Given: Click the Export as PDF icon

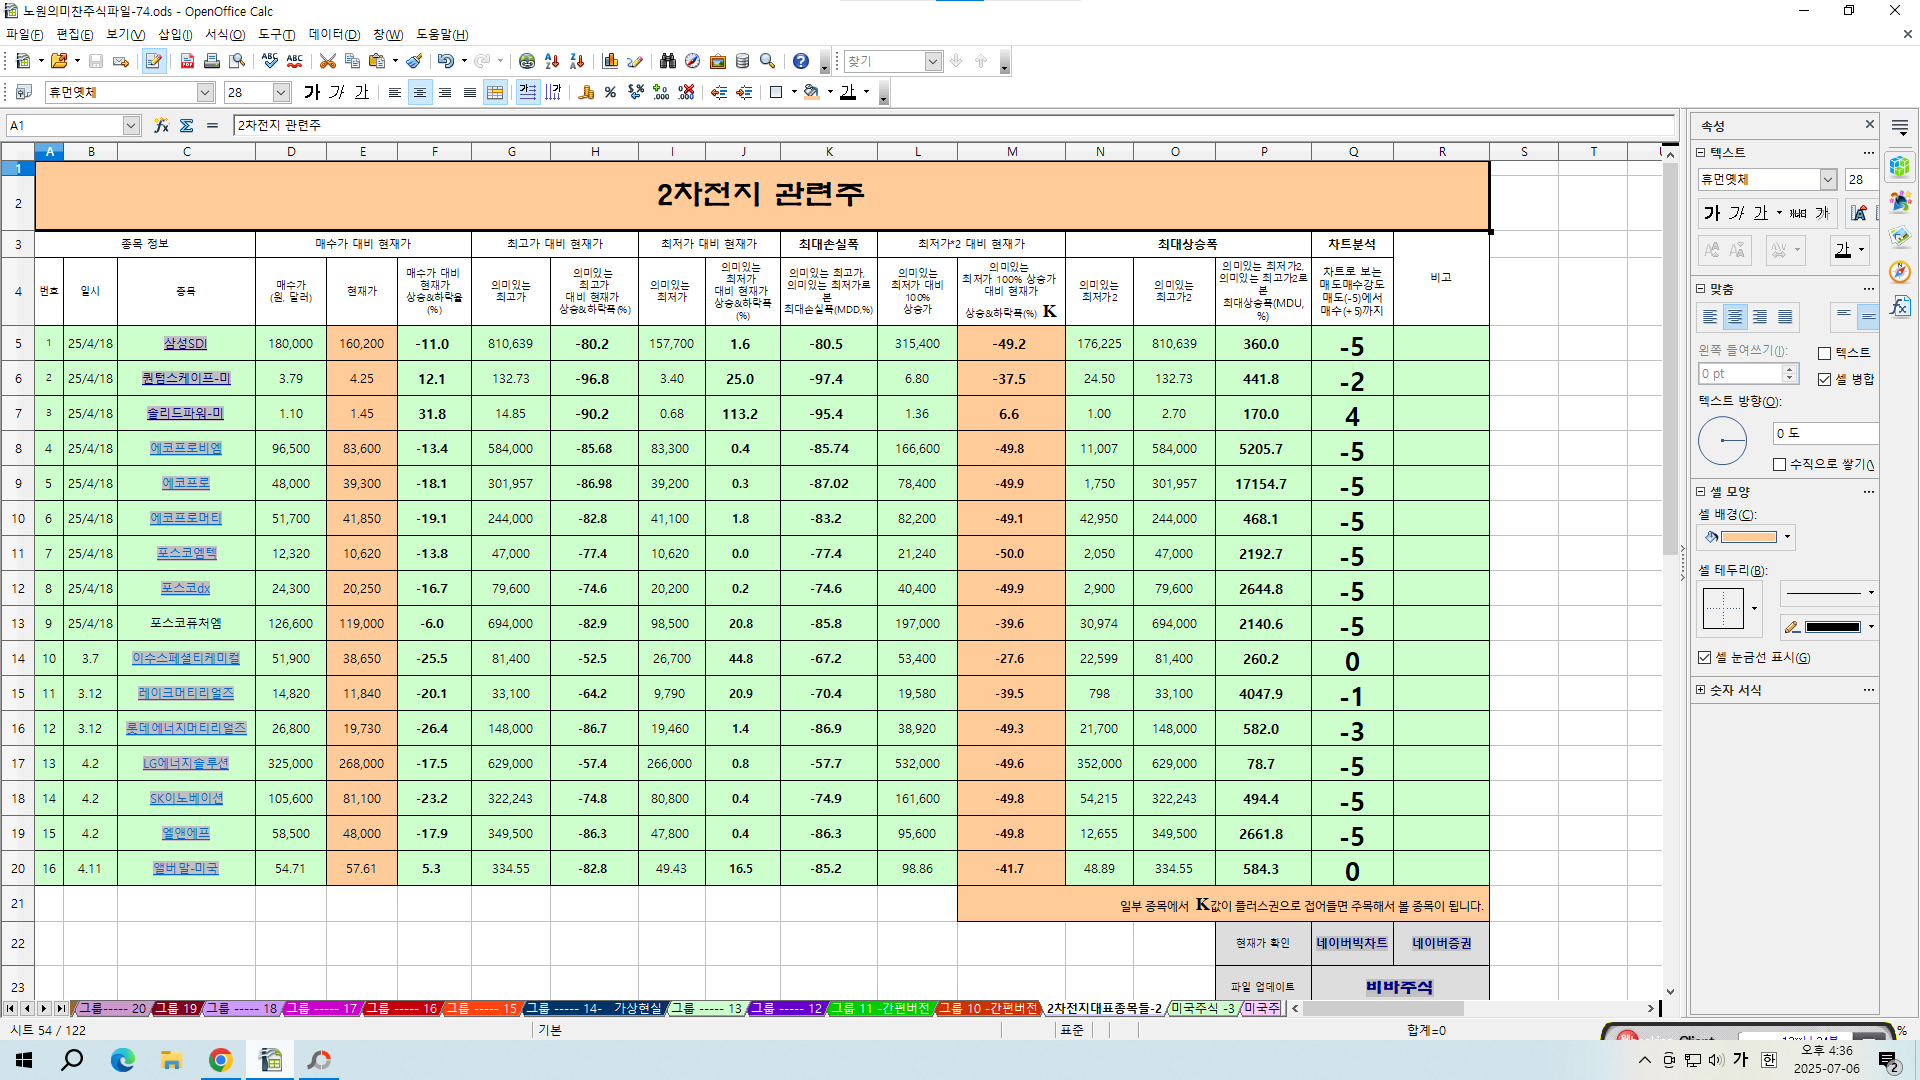Looking at the screenshot, I should (187, 61).
